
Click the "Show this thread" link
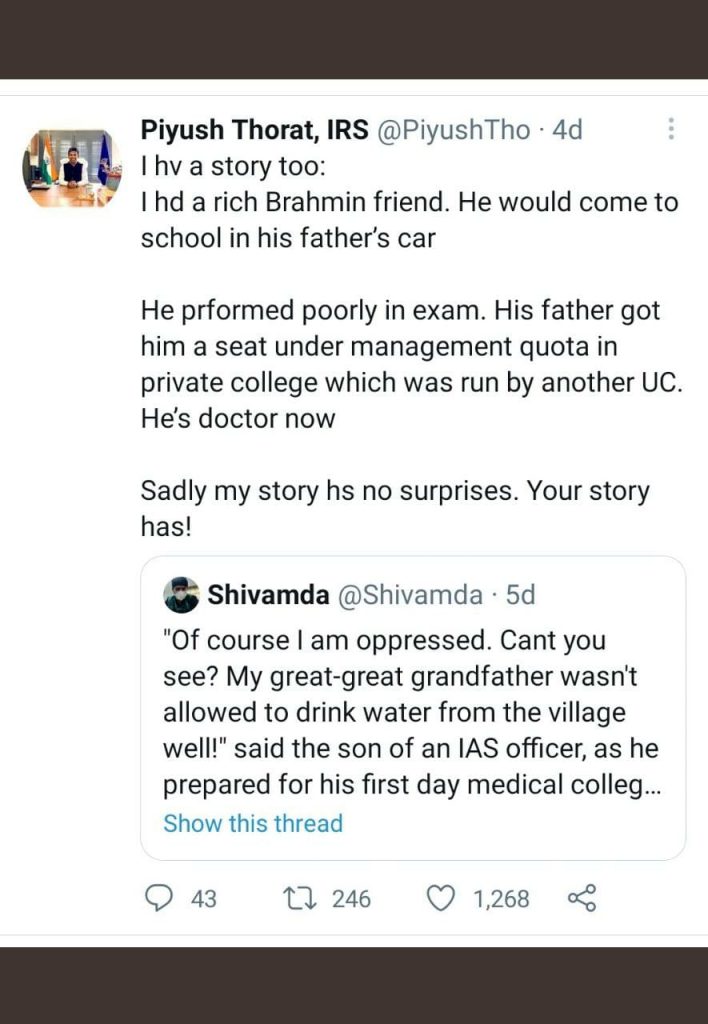pos(253,823)
